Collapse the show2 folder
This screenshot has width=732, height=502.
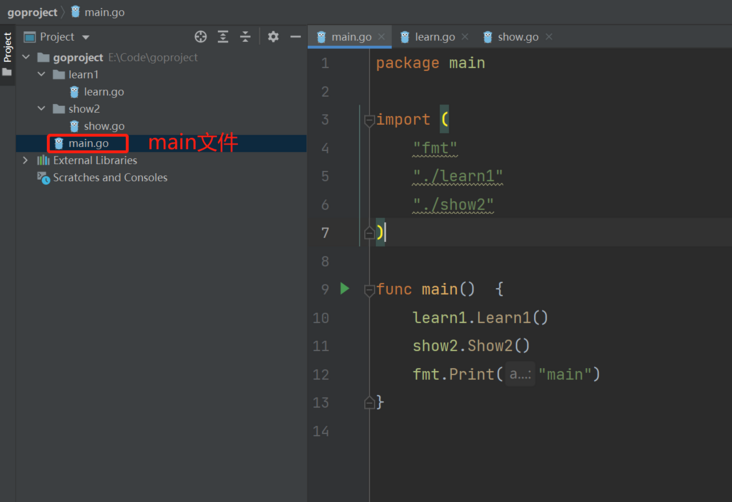point(41,109)
